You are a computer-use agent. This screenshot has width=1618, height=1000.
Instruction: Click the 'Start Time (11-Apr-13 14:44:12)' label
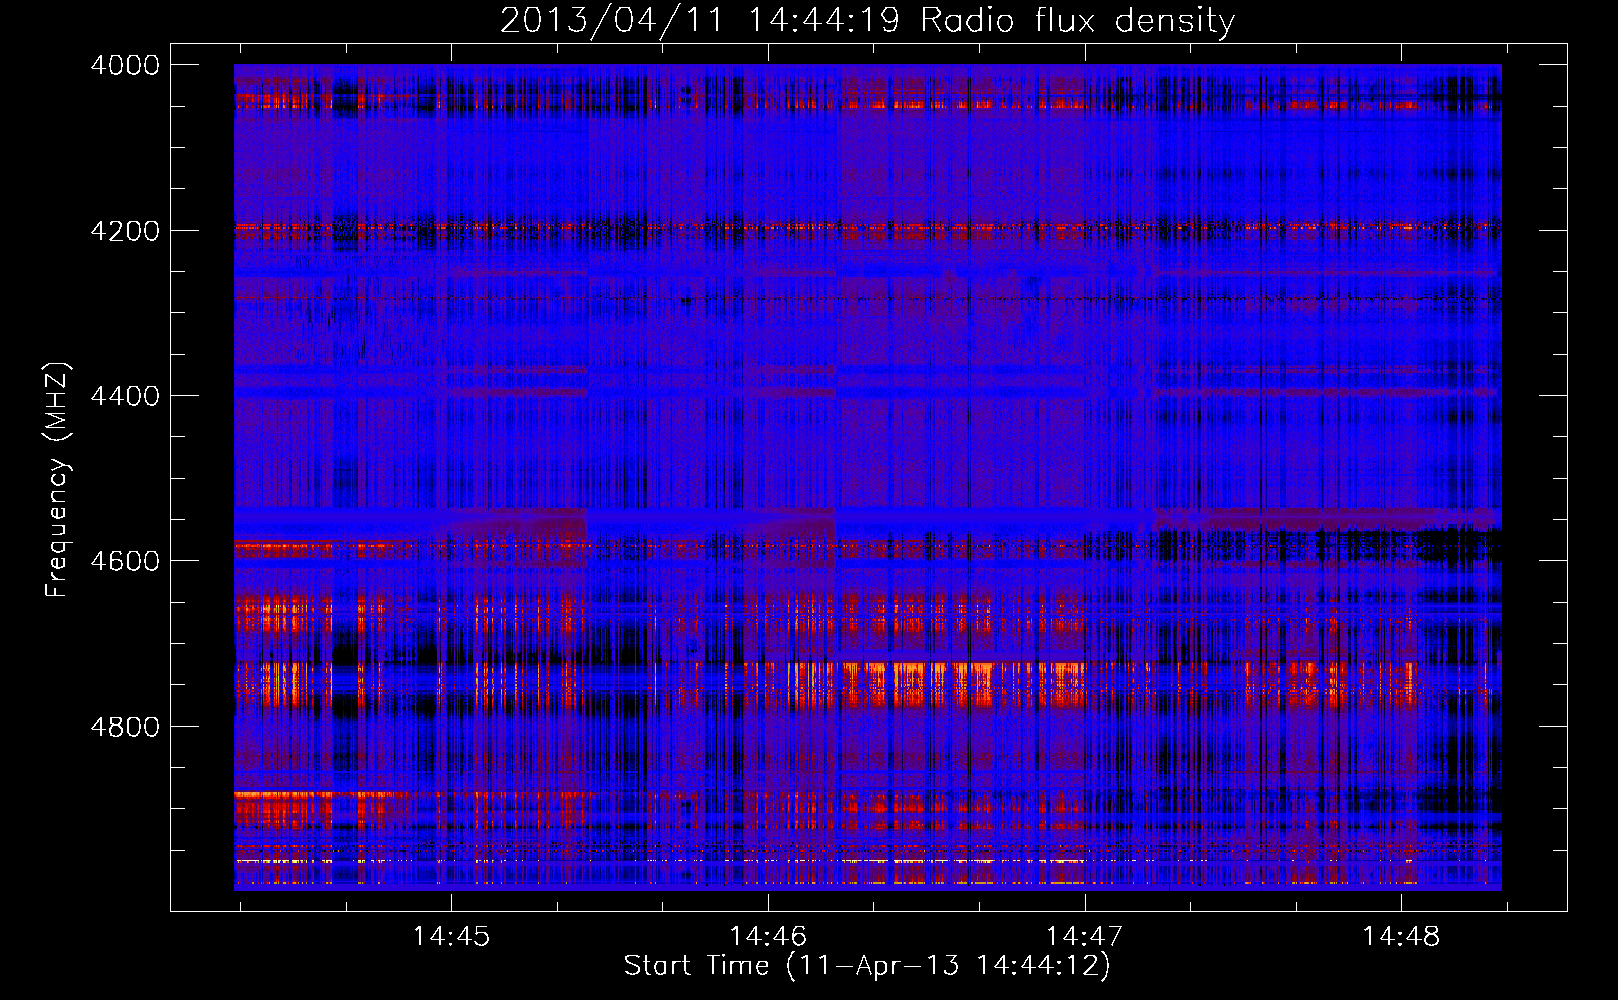[867, 966]
